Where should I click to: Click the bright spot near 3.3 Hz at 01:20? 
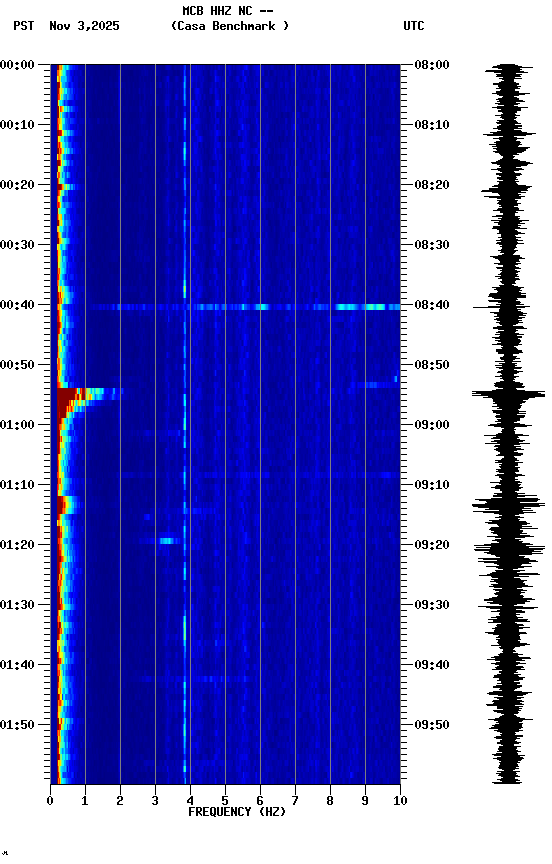tap(167, 541)
